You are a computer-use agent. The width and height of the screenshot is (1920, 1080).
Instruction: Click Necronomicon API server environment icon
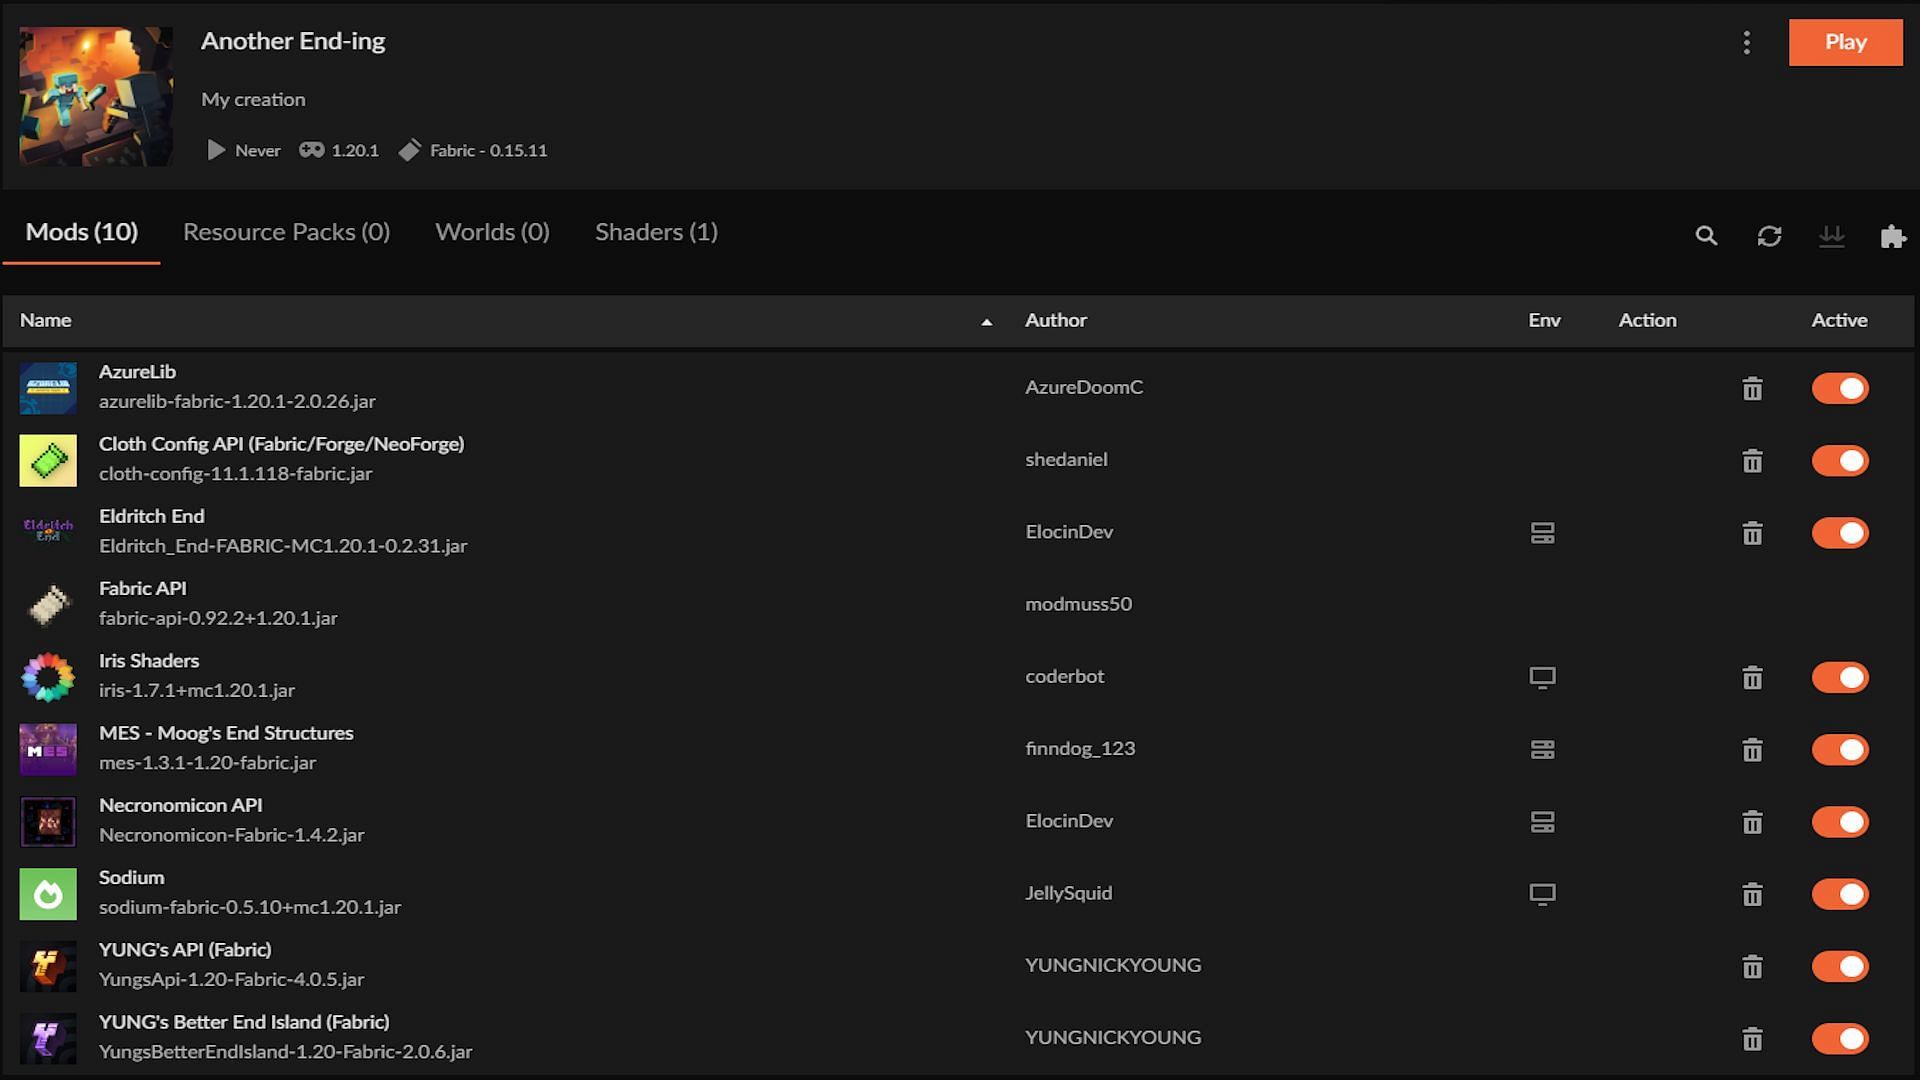click(1542, 822)
